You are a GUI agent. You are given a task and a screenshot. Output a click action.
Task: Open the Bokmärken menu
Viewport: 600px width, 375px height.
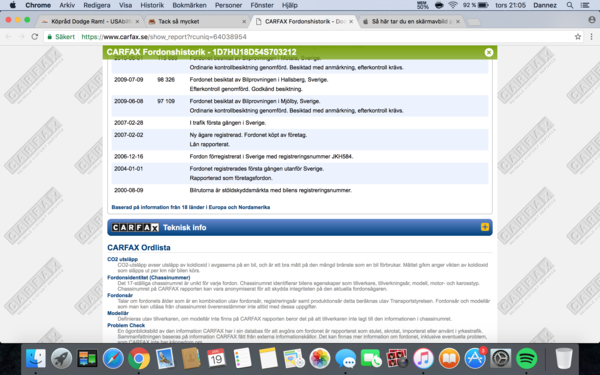[x=189, y=5]
